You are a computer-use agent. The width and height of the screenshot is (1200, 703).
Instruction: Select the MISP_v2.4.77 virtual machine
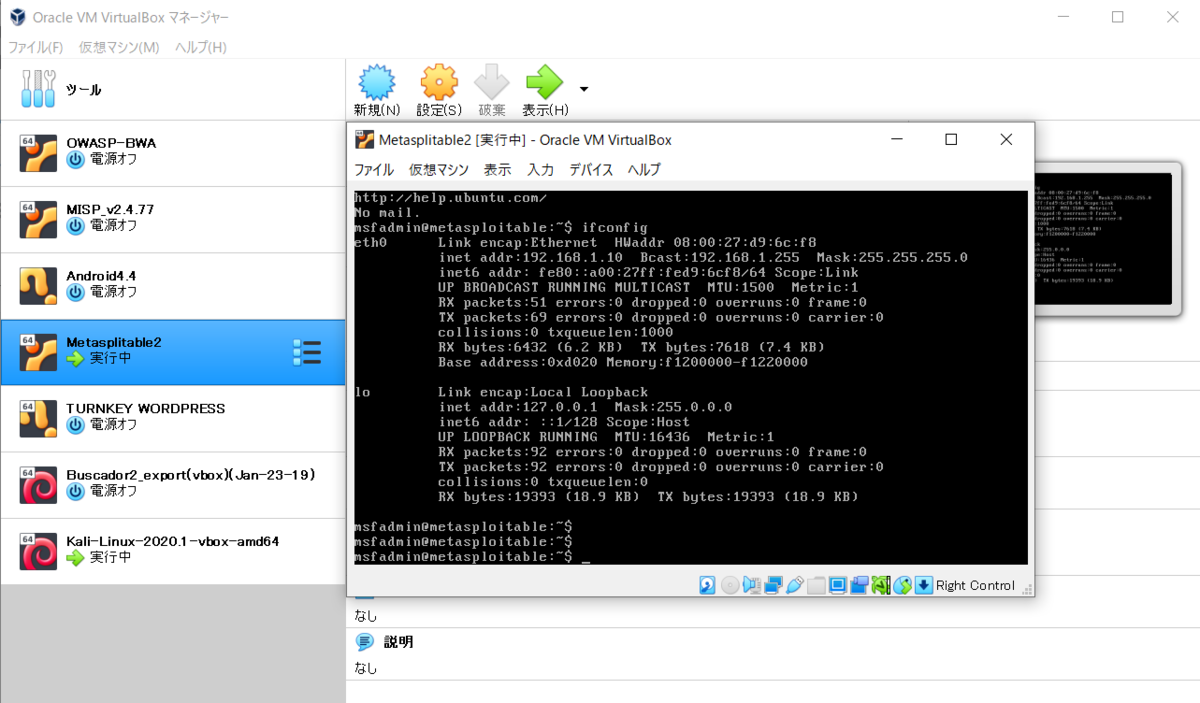(172, 219)
